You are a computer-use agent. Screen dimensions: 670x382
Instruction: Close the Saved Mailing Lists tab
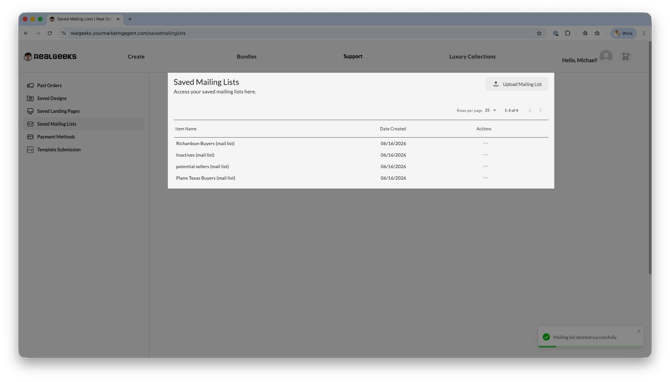[x=118, y=19]
